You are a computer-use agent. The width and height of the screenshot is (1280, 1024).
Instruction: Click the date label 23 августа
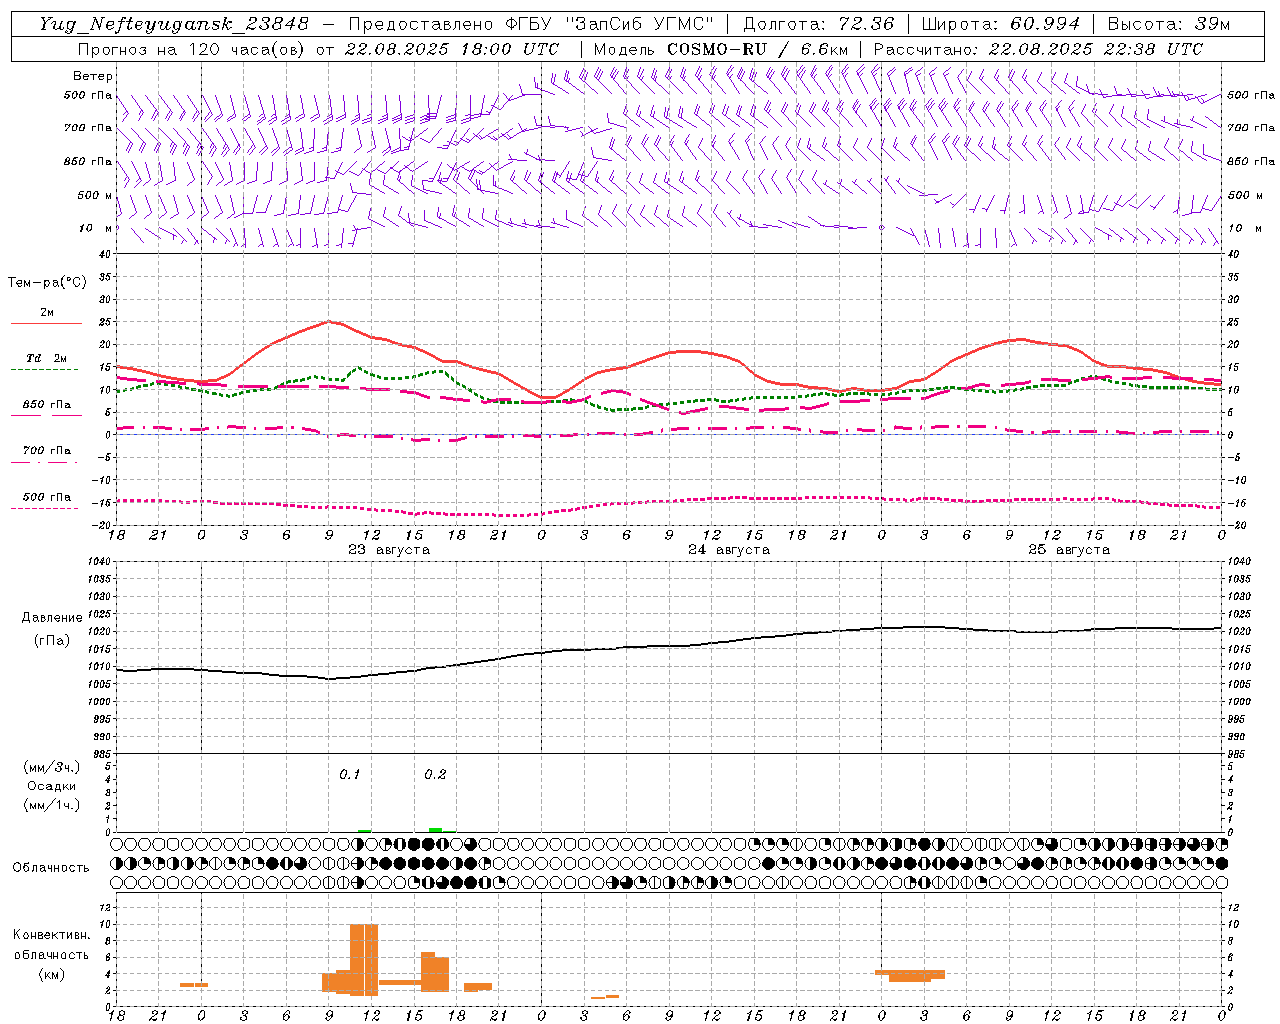point(389,550)
